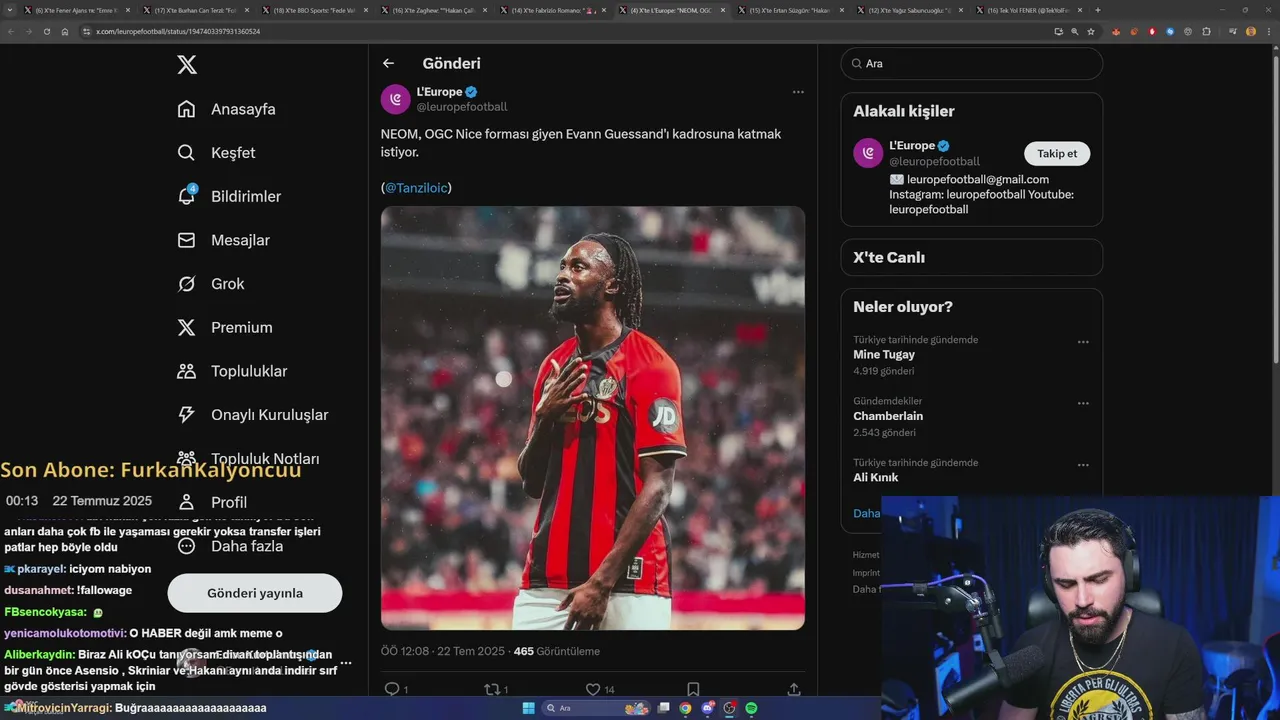Follow L'Europe with Takip et
Viewport: 1280px width, 720px height.
tap(1057, 153)
